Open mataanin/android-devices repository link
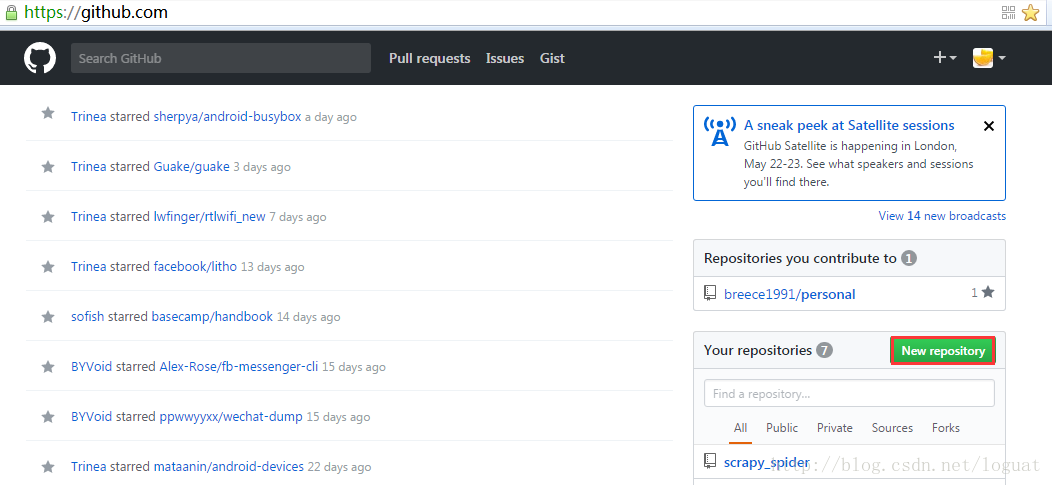Screen dimensions: 1052x485 coord(229,466)
